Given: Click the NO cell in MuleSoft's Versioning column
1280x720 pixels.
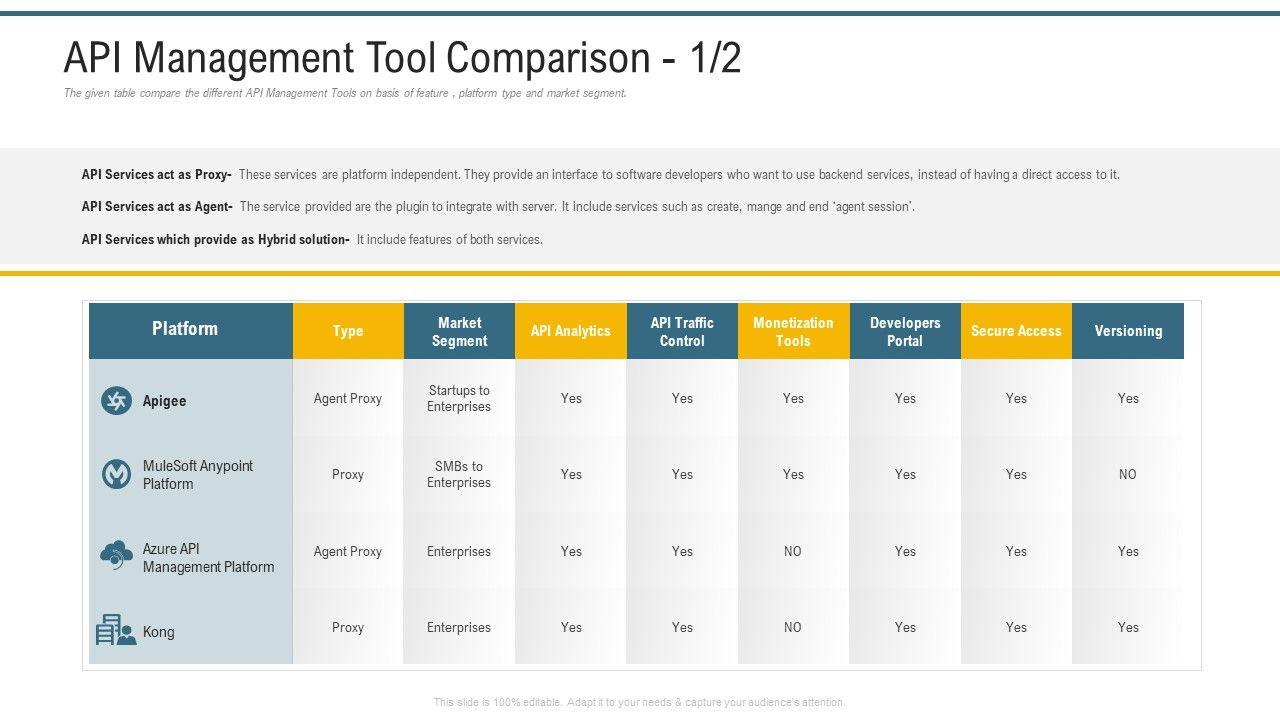Looking at the screenshot, I should tap(1128, 475).
